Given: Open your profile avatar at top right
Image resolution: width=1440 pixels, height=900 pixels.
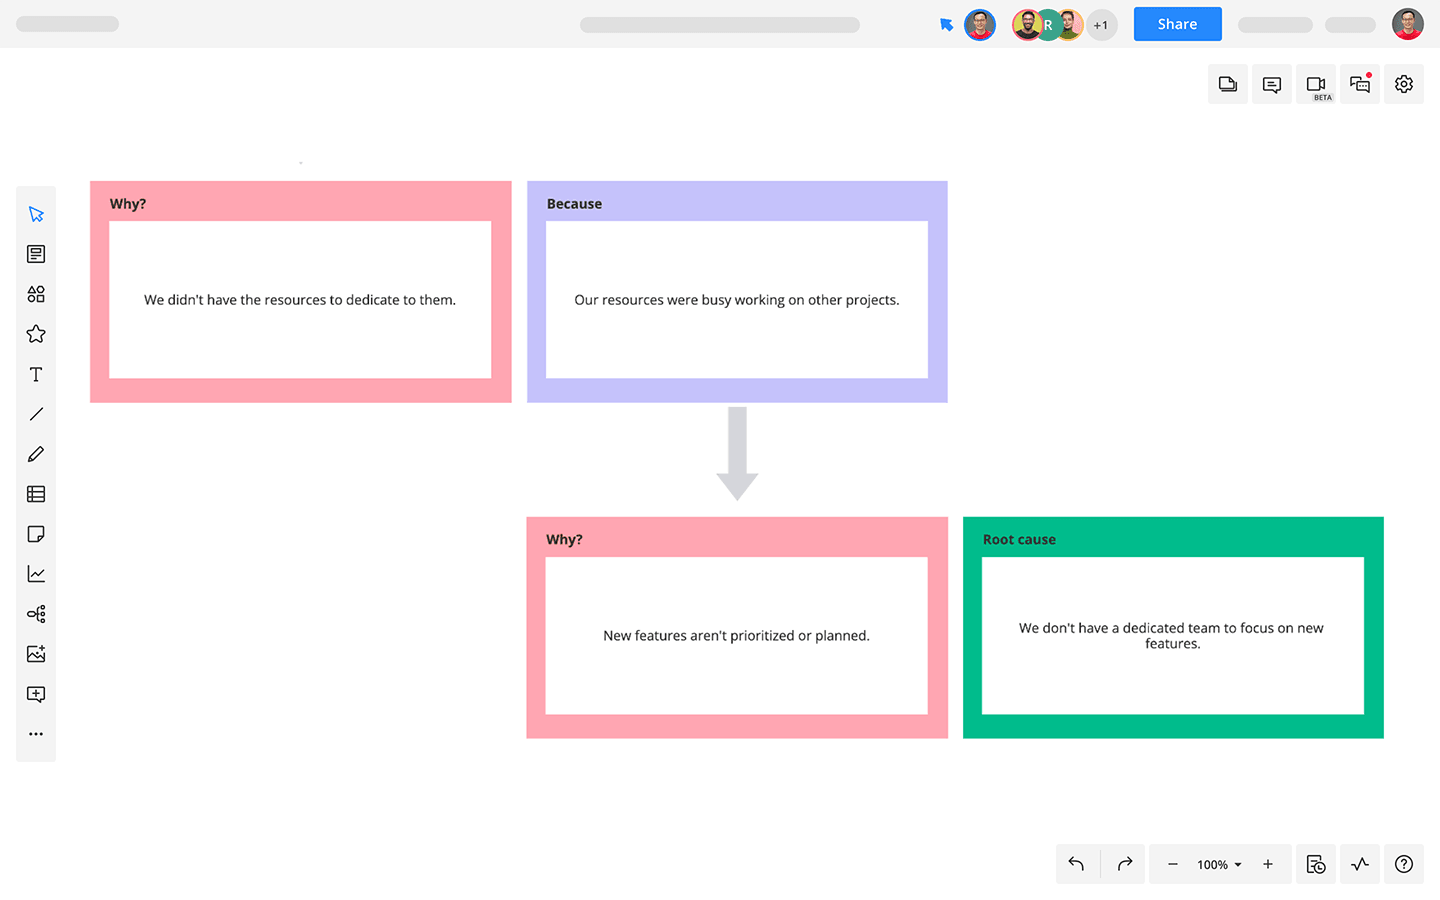Looking at the screenshot, I should tap(1408, 24).
